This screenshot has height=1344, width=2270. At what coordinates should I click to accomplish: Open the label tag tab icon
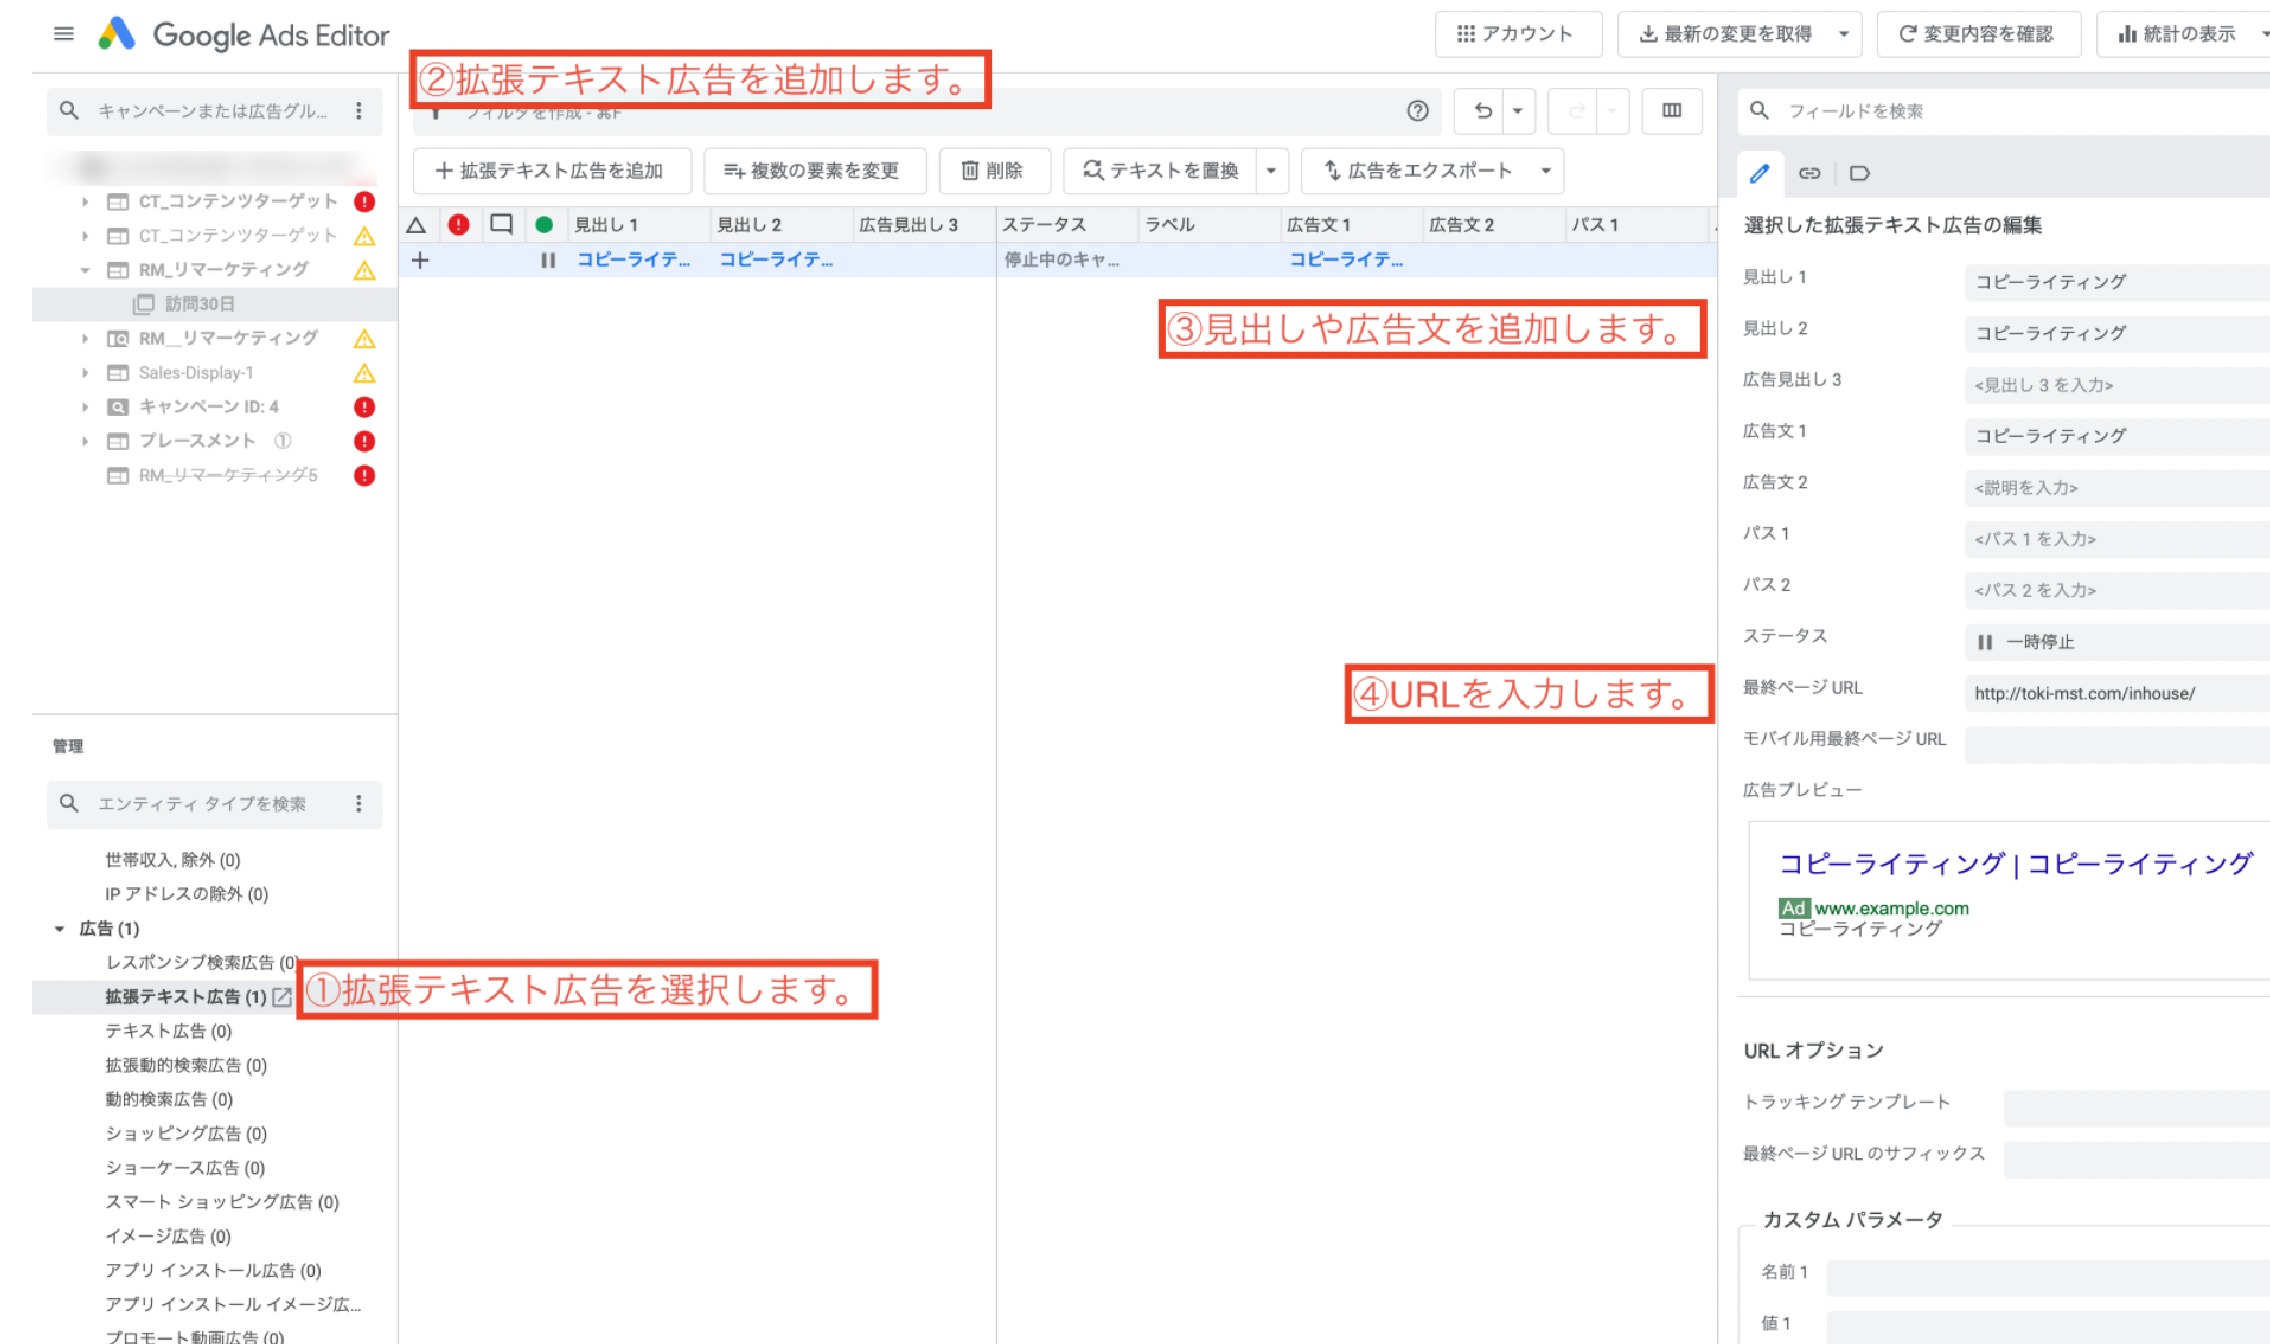tap(1859, 173)
